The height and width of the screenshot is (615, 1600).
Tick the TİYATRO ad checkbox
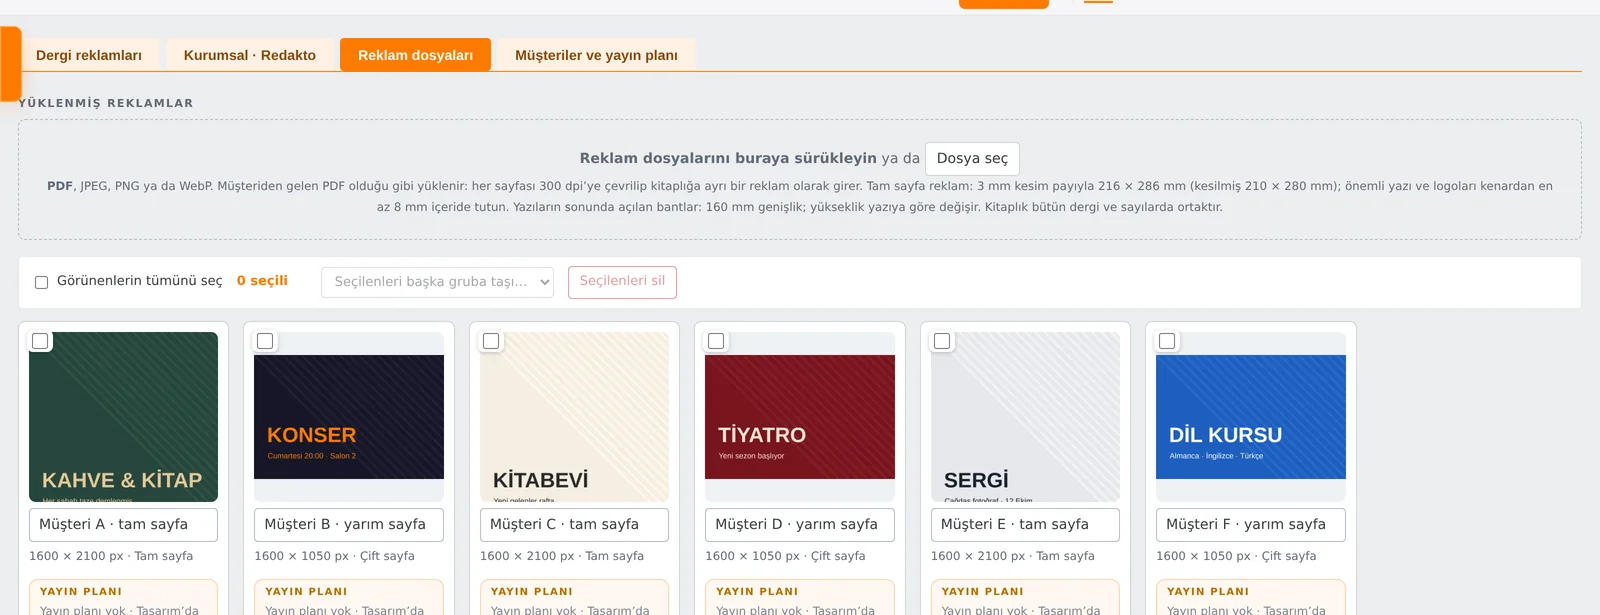716,341
